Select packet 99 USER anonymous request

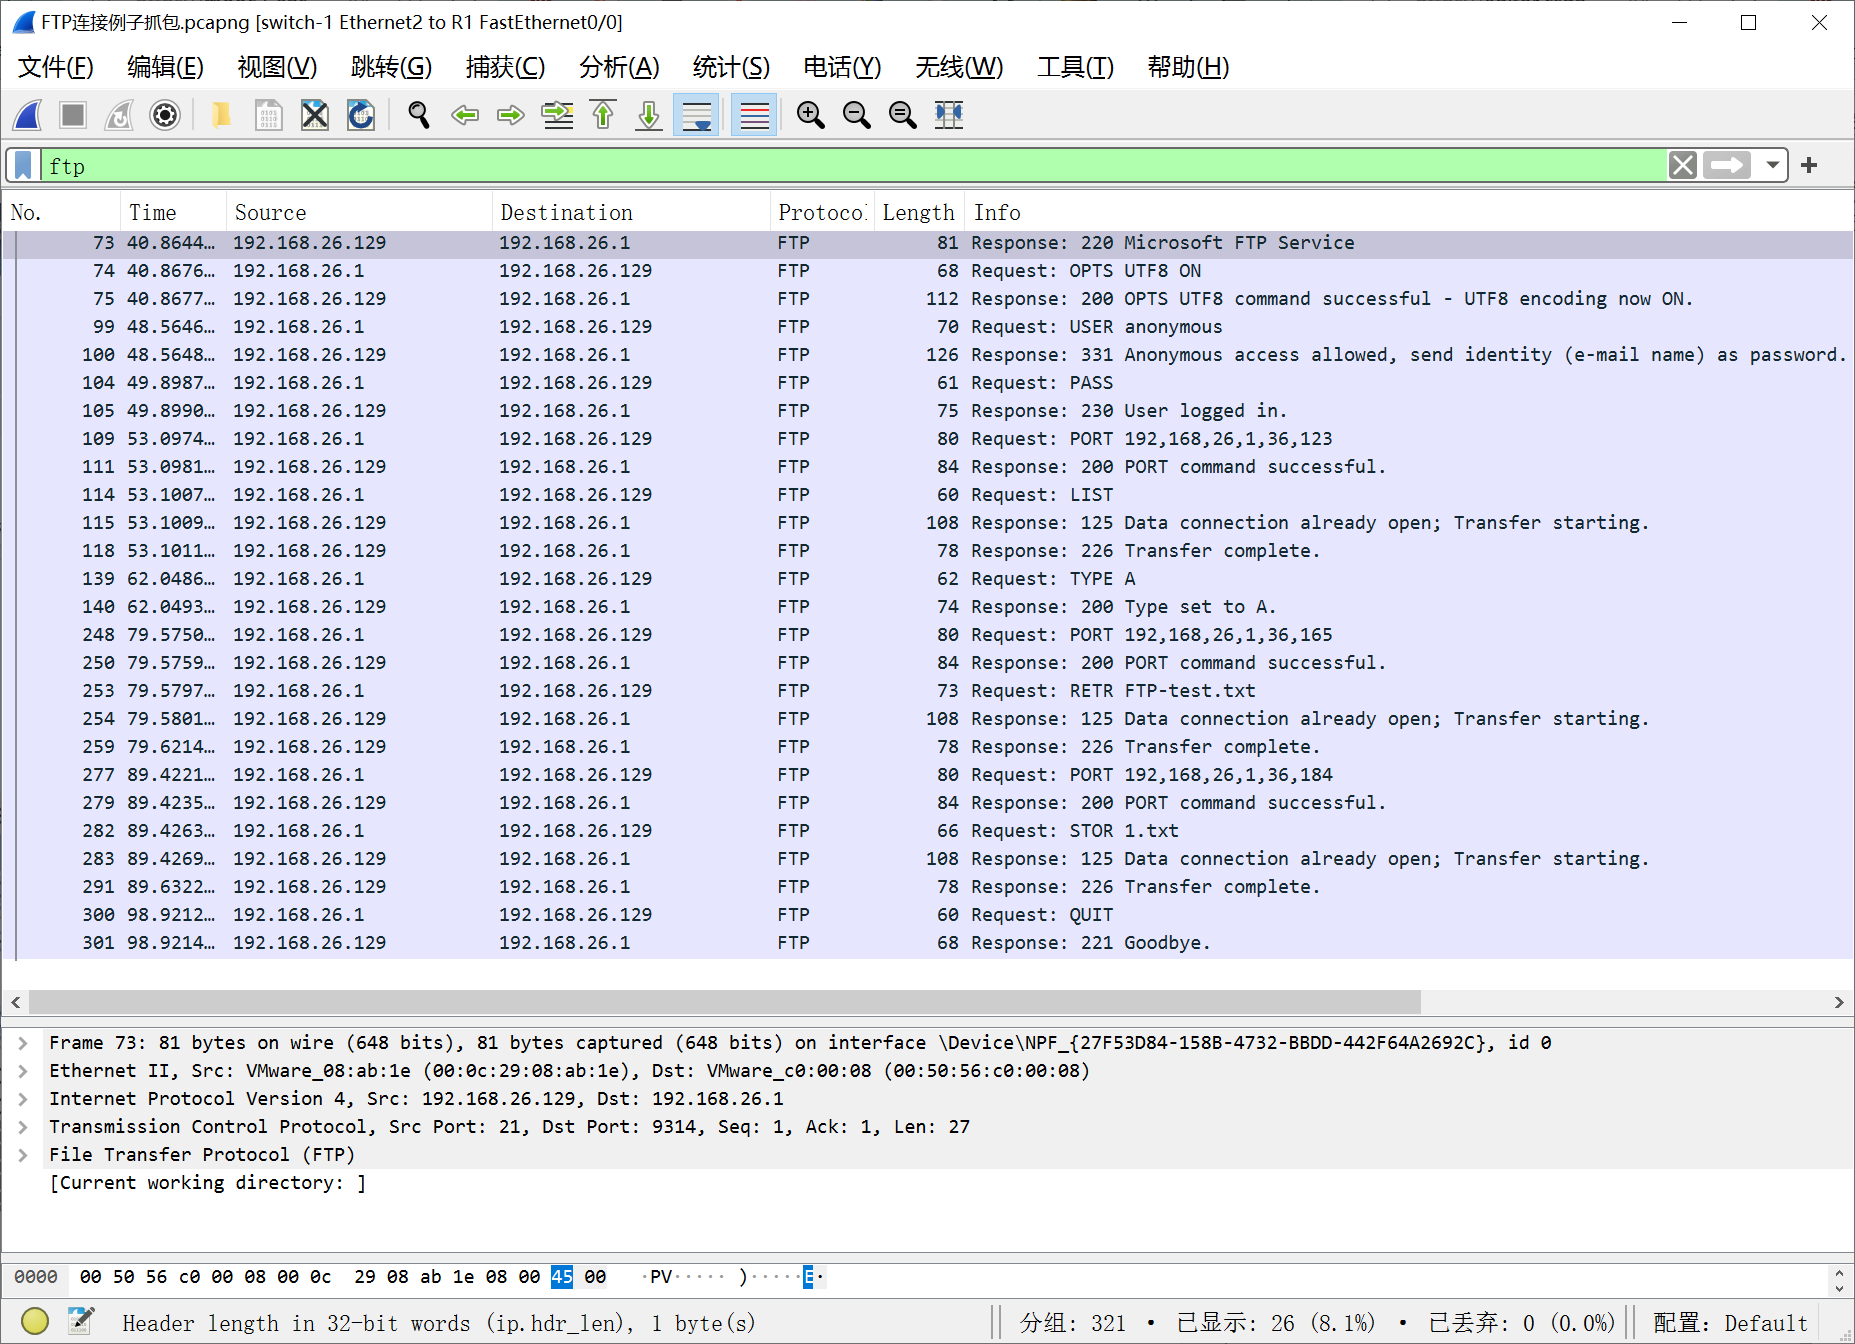927,327
